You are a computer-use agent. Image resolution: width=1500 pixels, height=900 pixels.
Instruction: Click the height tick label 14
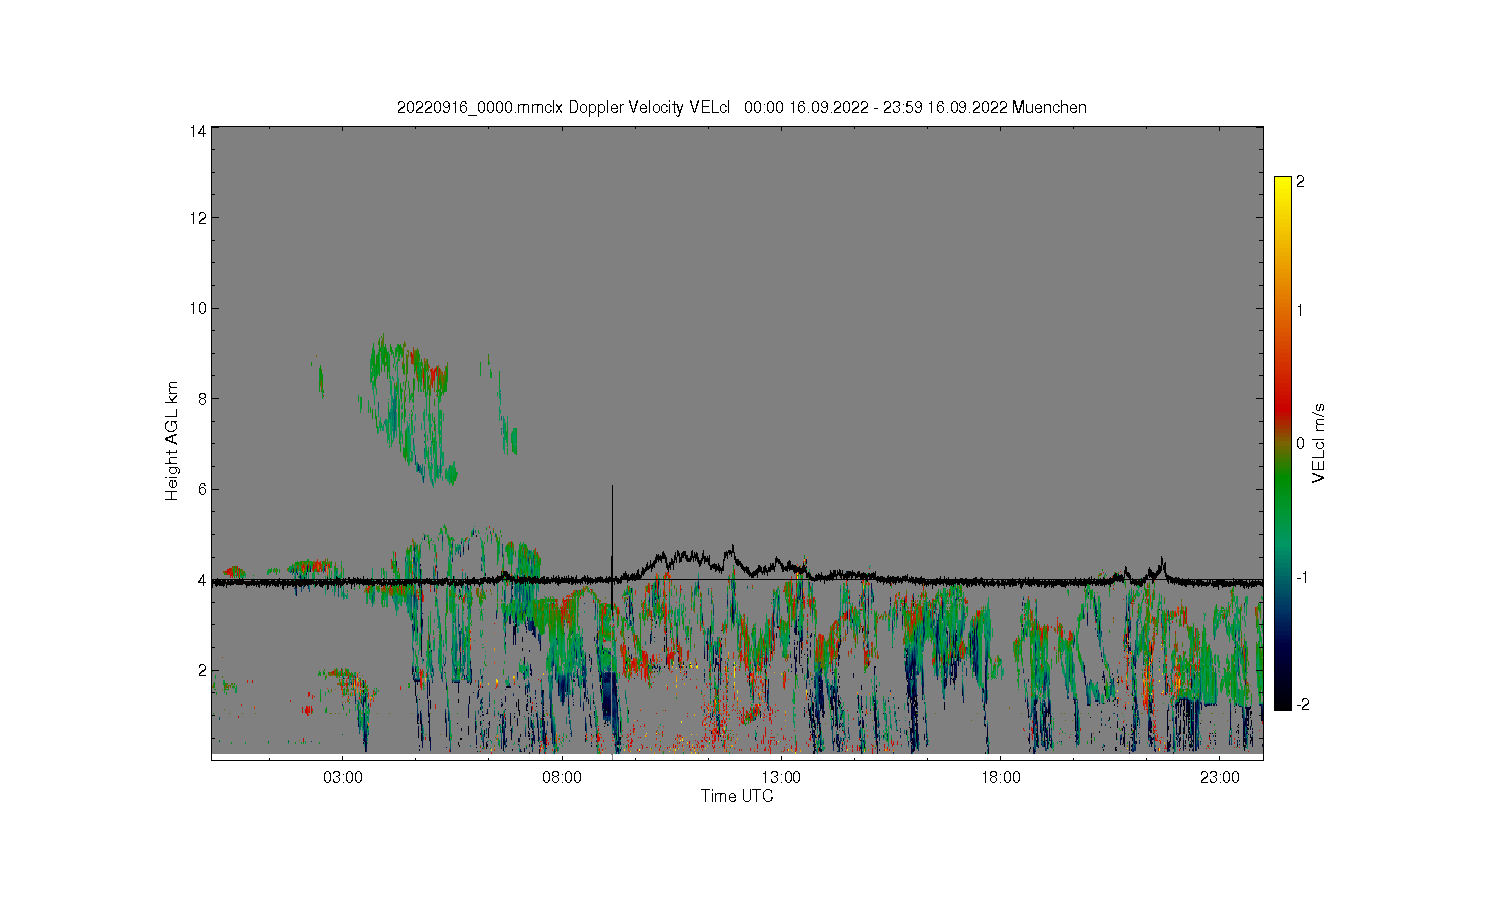tap(198, 131)
